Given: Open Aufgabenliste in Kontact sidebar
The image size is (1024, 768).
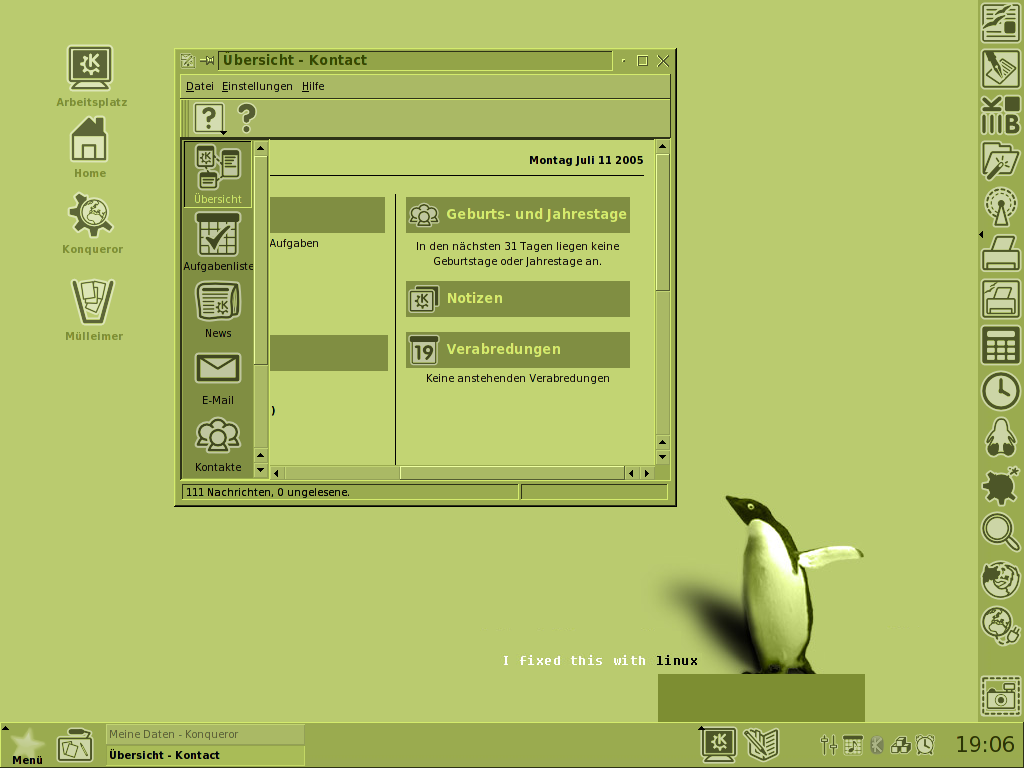Looking at the screenshot, I should (x=217, y=242).
